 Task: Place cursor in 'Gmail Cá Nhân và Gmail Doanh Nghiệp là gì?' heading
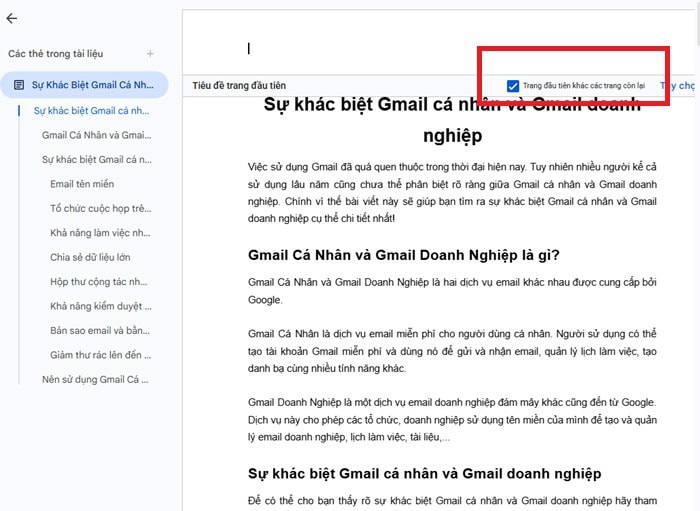click(x=403, y=255)
